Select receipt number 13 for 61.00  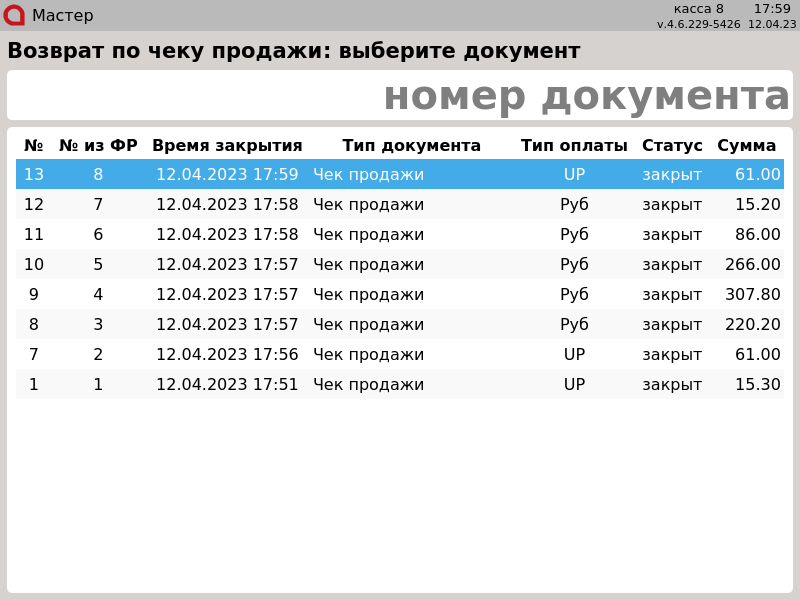point(400,175)
